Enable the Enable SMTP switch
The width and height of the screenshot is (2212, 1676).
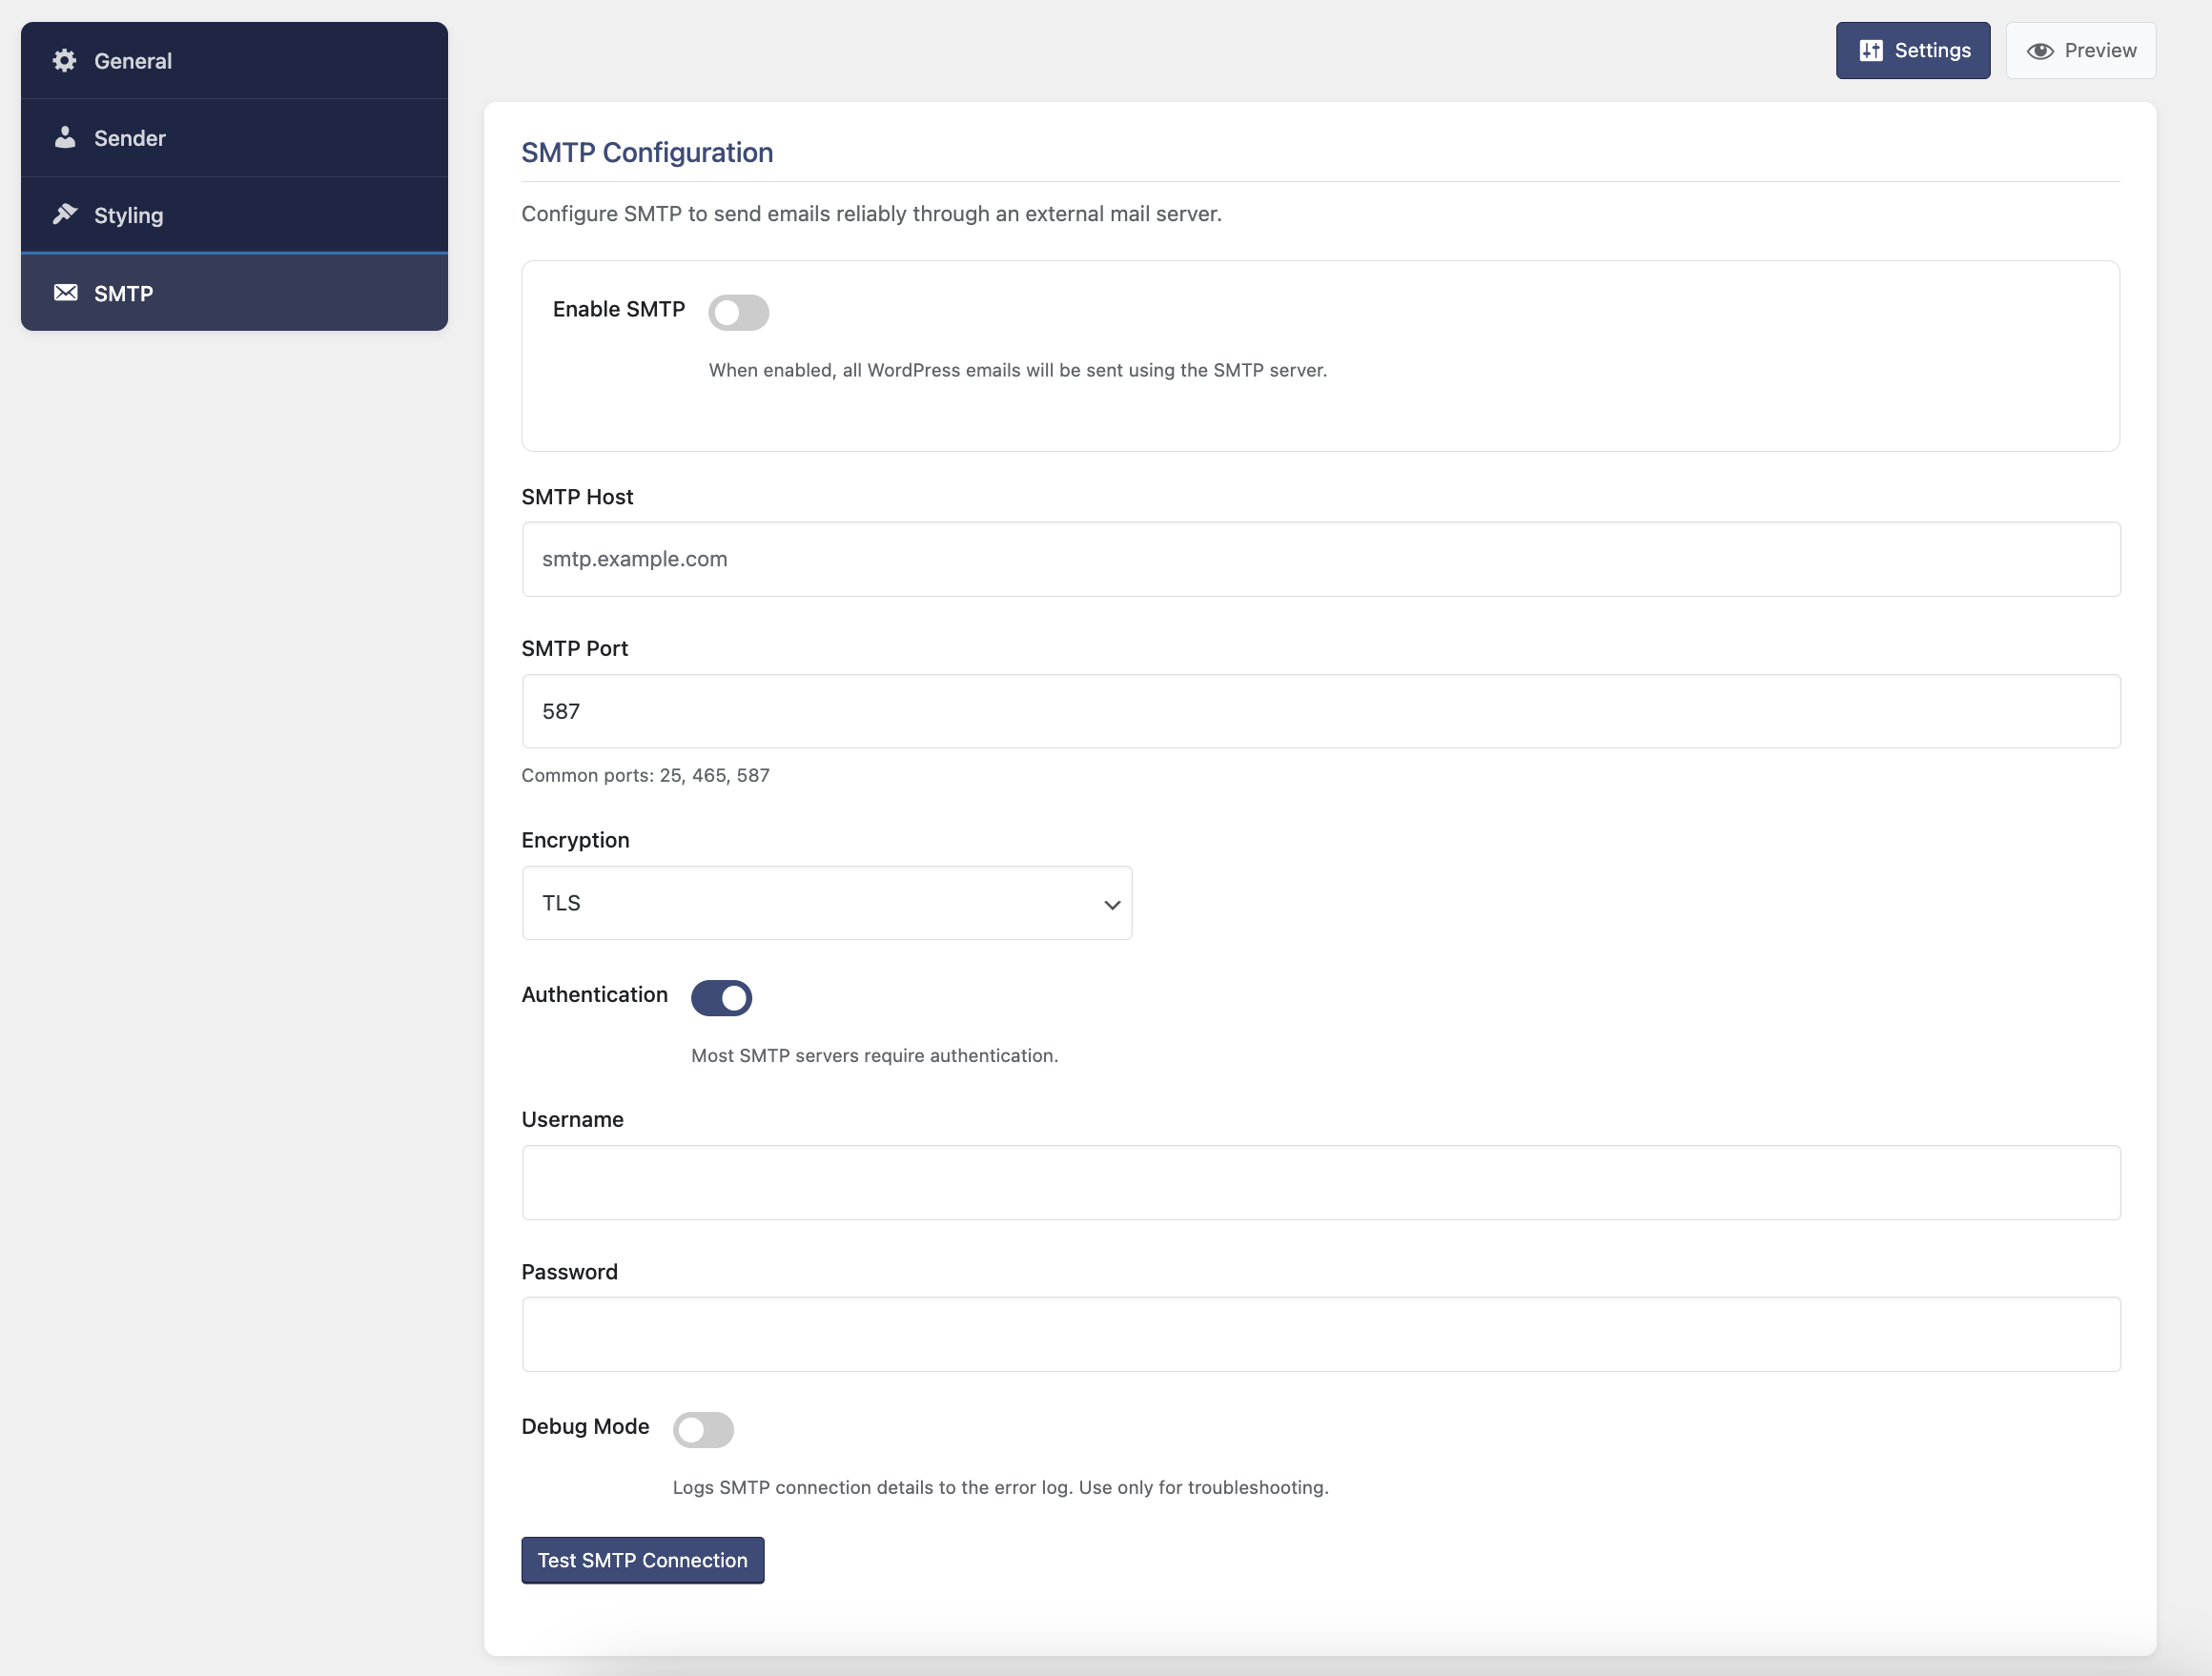click(x=739, y=312)
